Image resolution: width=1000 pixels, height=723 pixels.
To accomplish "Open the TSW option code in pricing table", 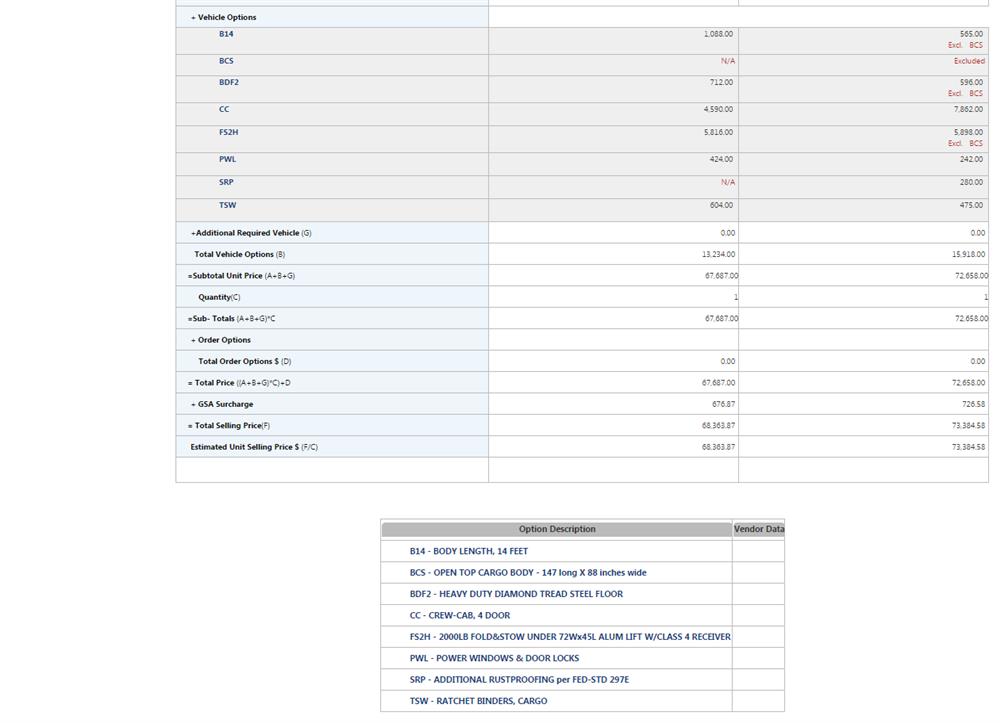I will [227, 205].
